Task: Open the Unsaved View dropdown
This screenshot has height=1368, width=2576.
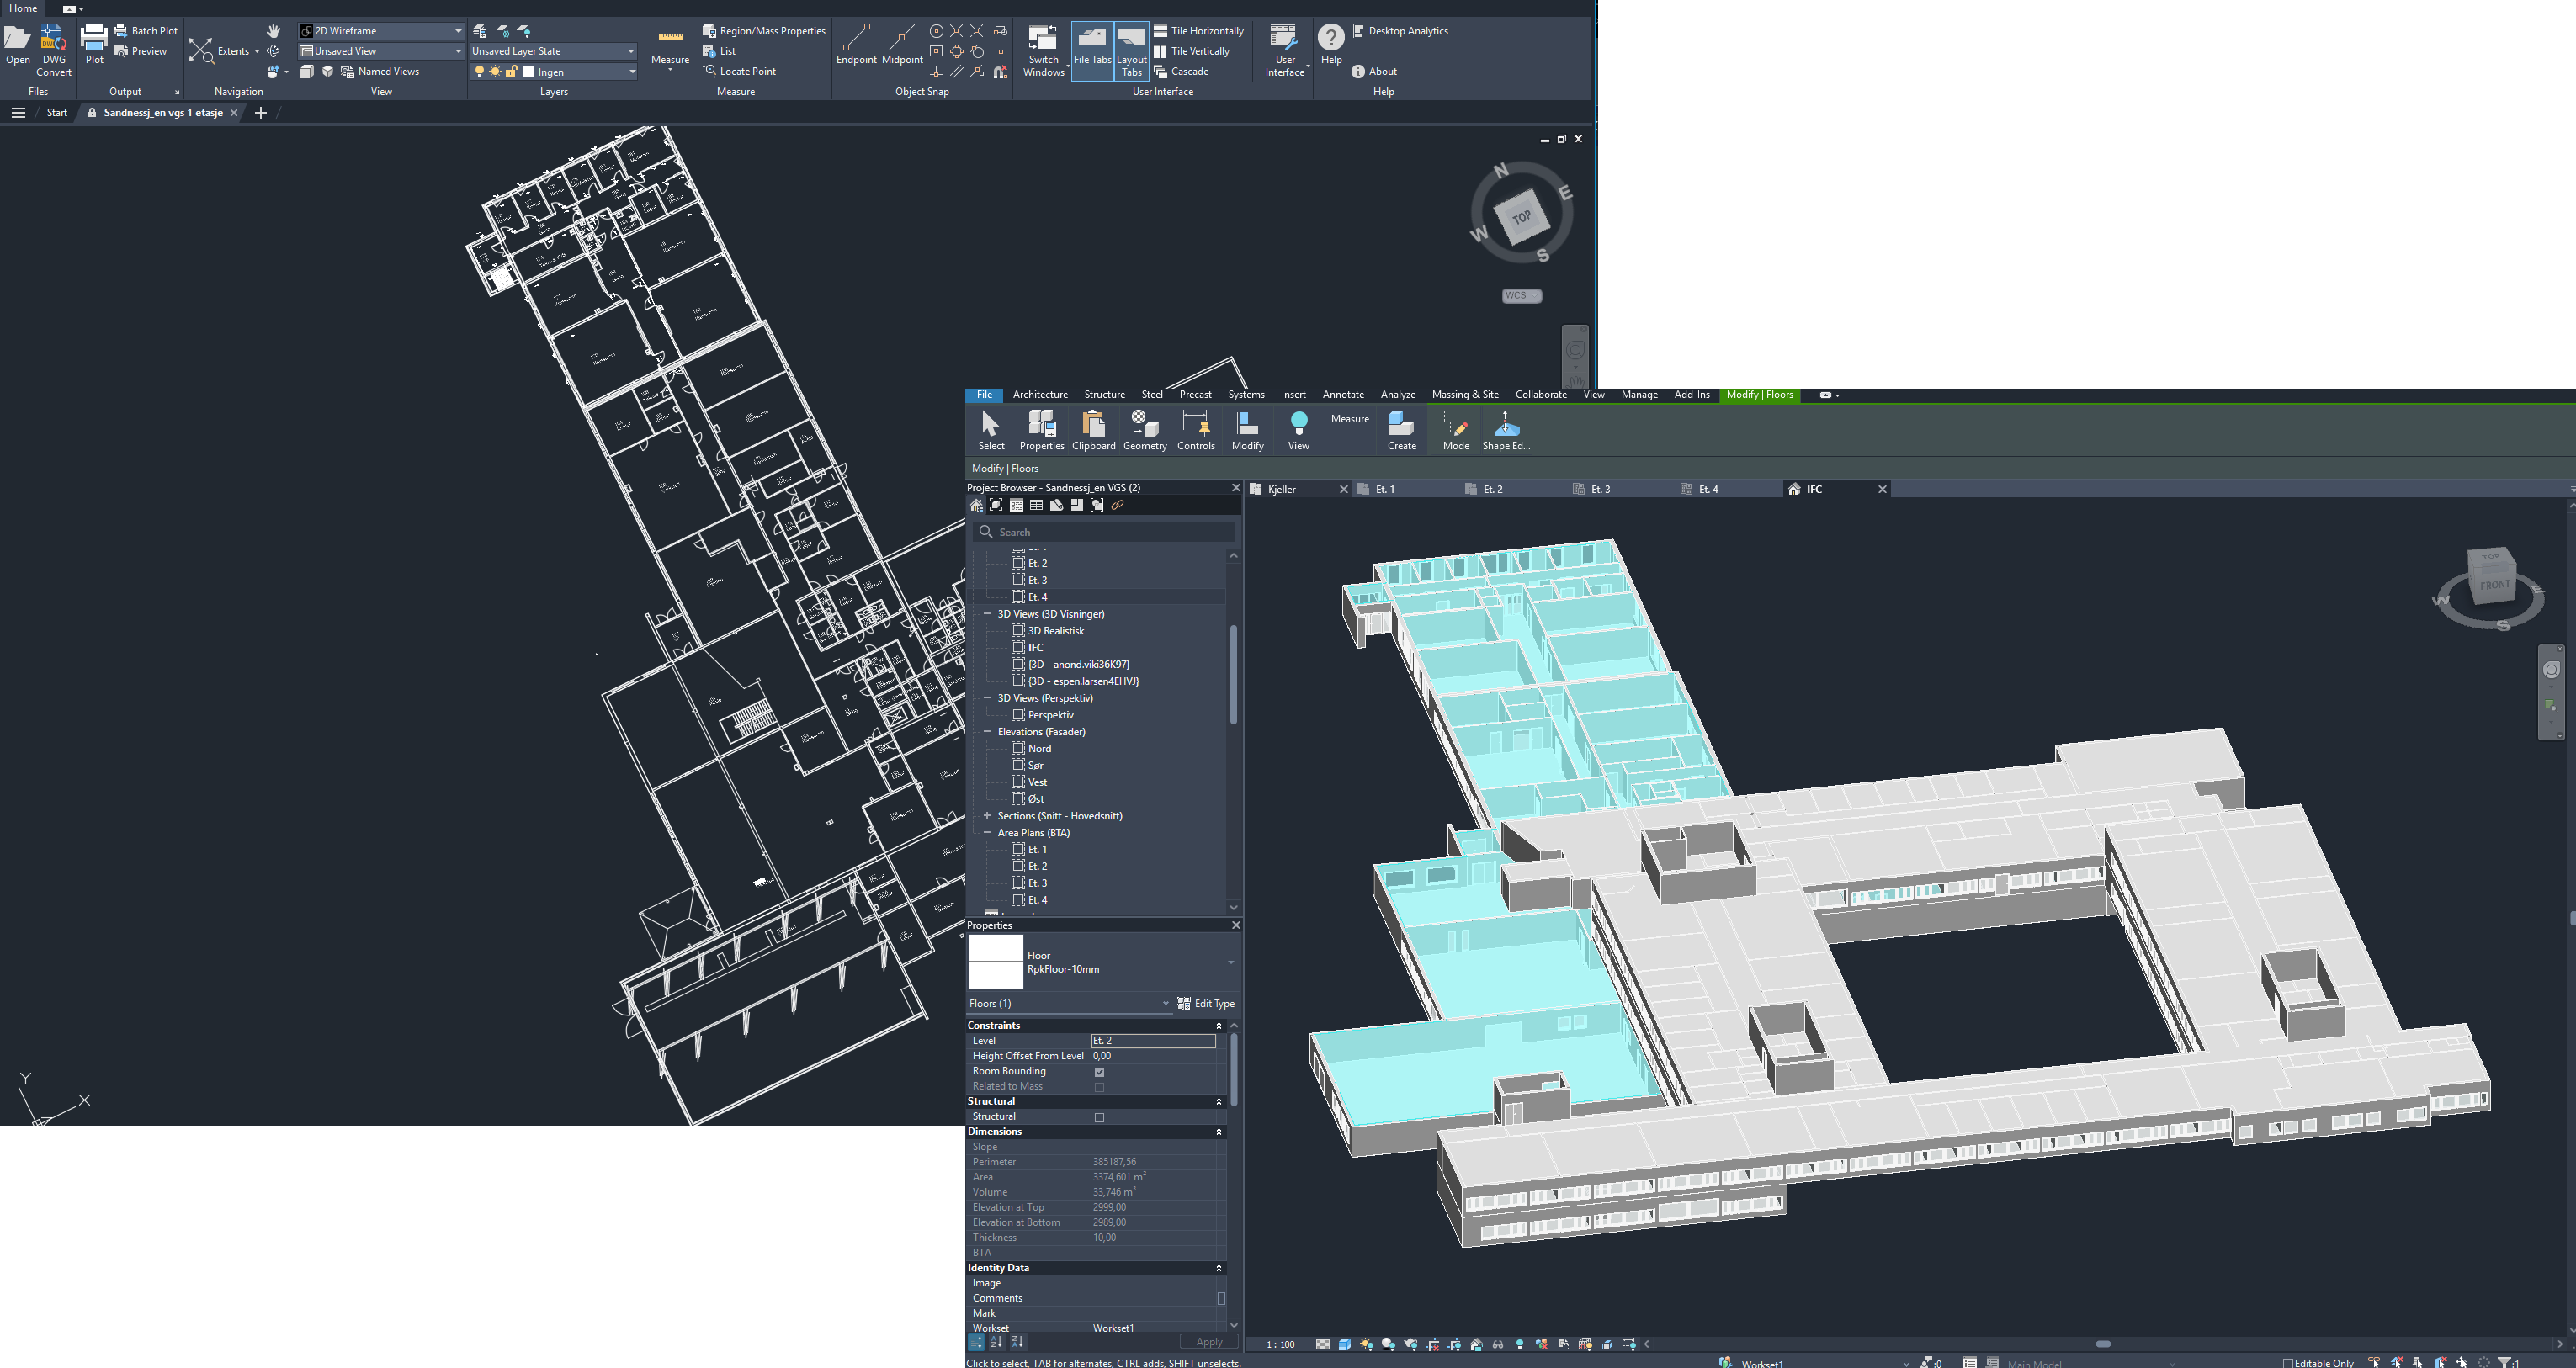Action: pos(381,51)
